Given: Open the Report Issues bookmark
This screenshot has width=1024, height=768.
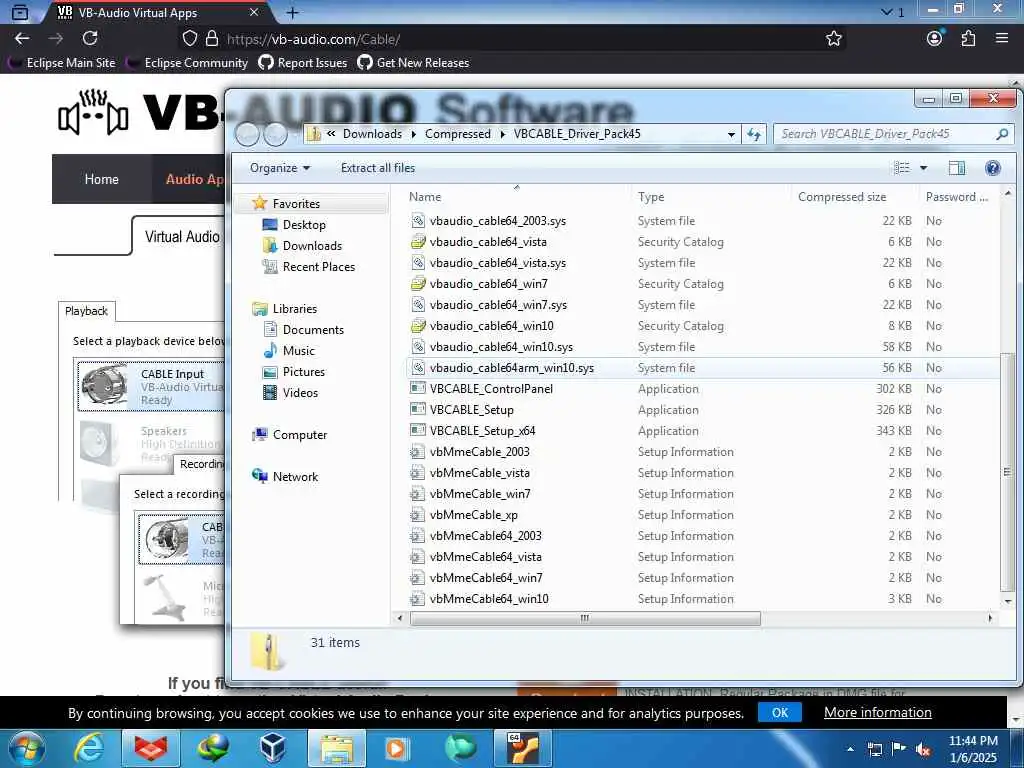Looking at the screenshot, I should 303,63.
